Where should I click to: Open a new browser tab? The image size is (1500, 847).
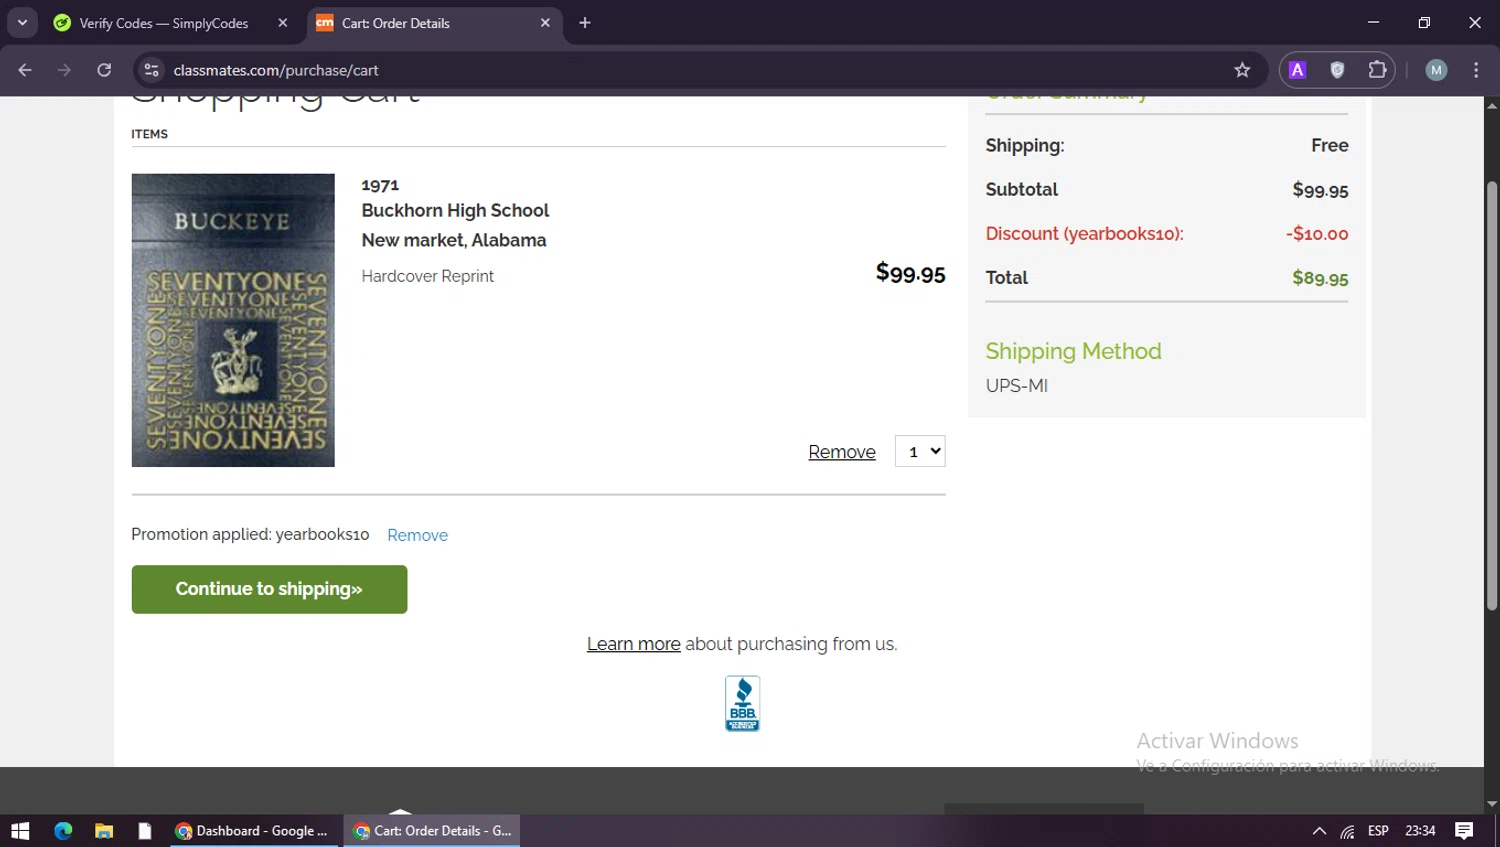(585, 23)
